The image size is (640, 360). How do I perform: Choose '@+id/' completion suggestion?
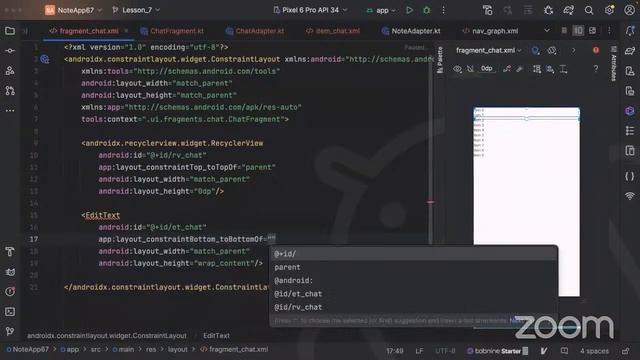point(413,254)
